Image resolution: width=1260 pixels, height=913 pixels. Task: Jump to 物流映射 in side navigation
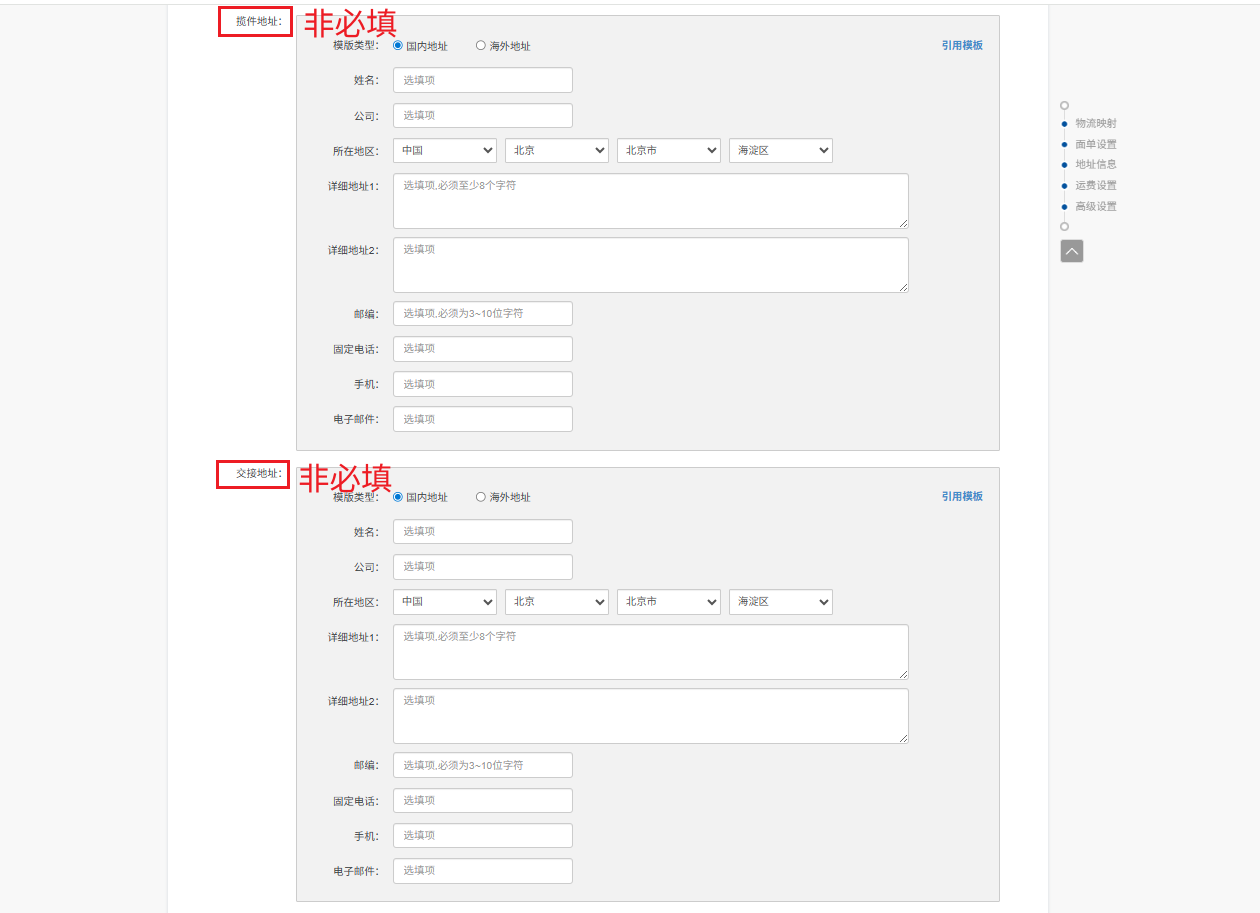[1096, 123]
